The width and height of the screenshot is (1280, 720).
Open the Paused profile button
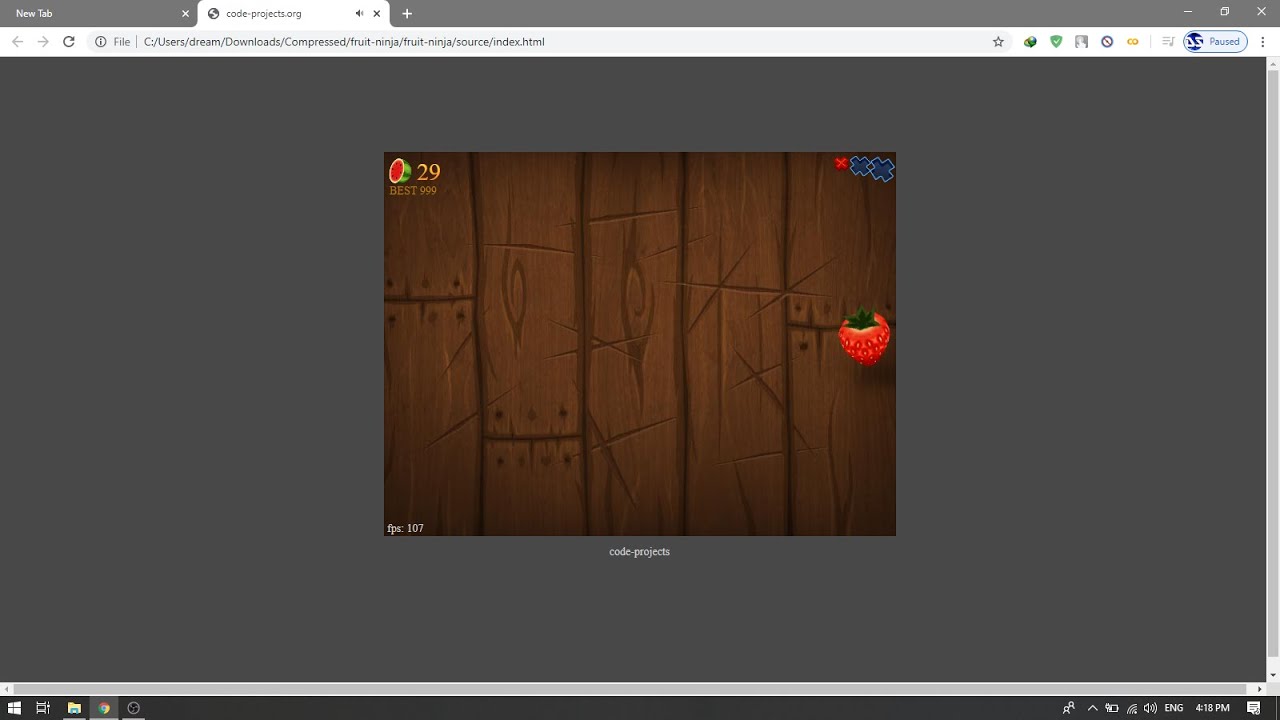(x=1215, y=42)
